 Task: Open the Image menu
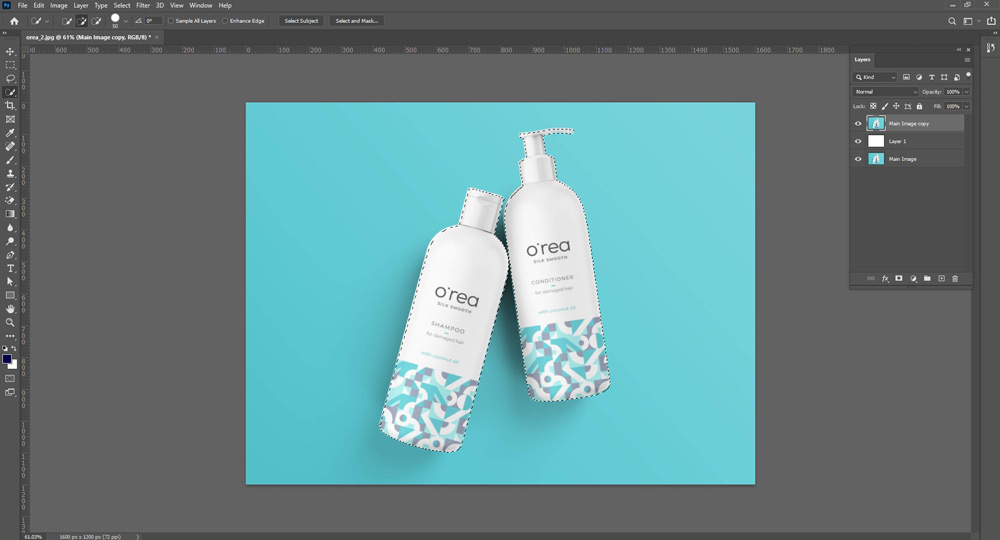[59, 5]
